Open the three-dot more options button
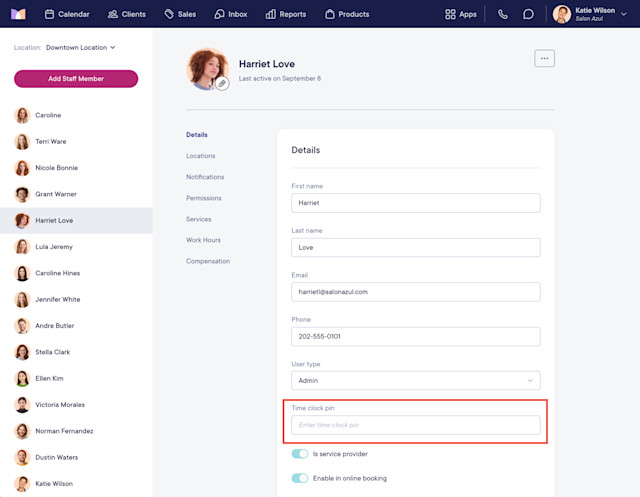The width and height of the screenshot is (640, 497). pyautogui.click(x=544, y=58)
